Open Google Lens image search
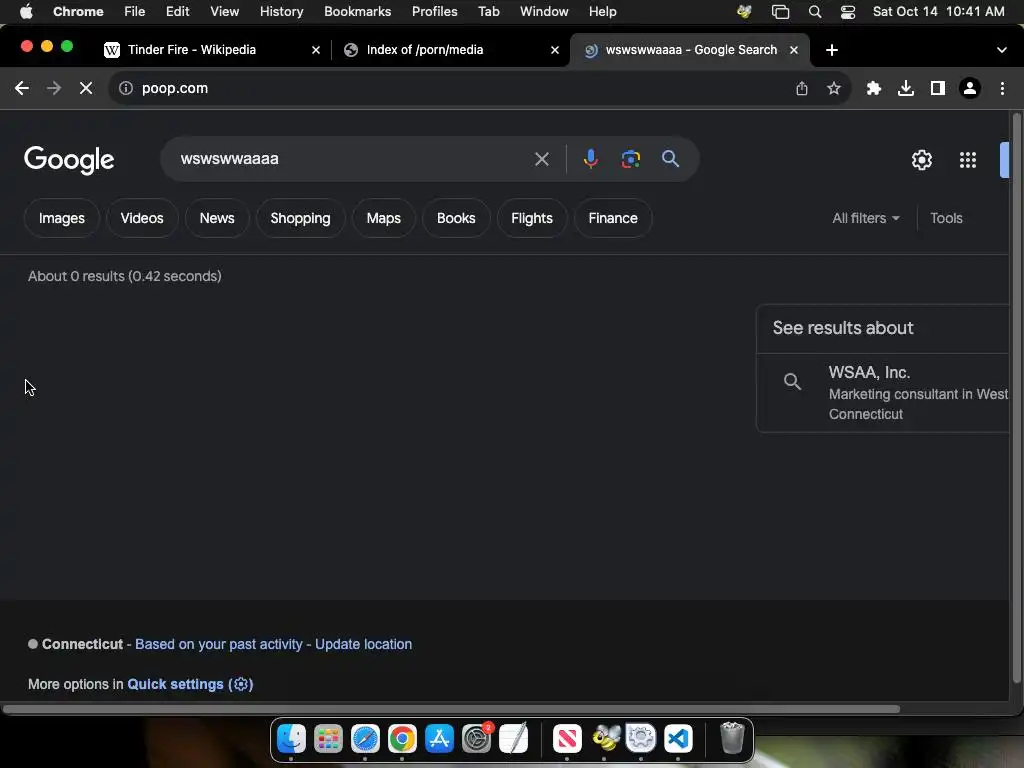Screen dimensions: 1024x768 coord(630,159)
